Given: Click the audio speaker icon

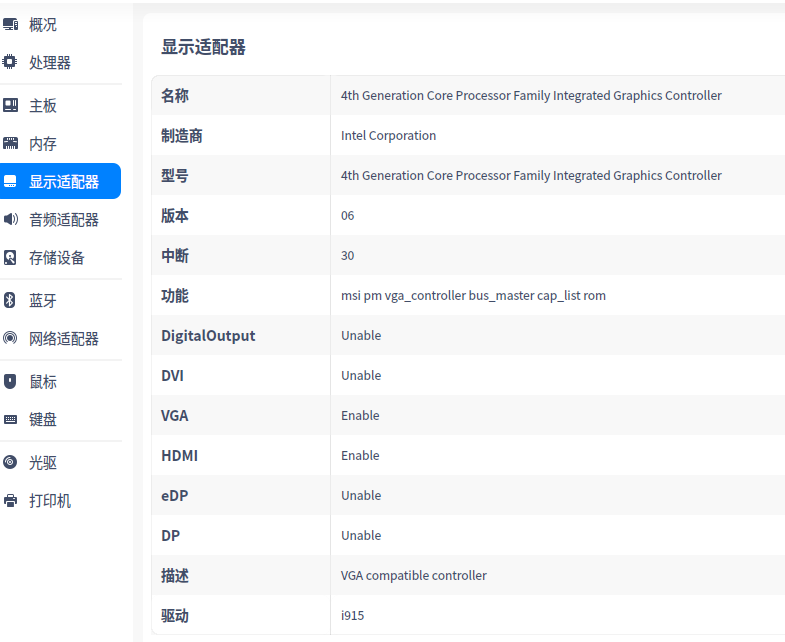Looking at the screenshot, I should click(x=10, y=219).
